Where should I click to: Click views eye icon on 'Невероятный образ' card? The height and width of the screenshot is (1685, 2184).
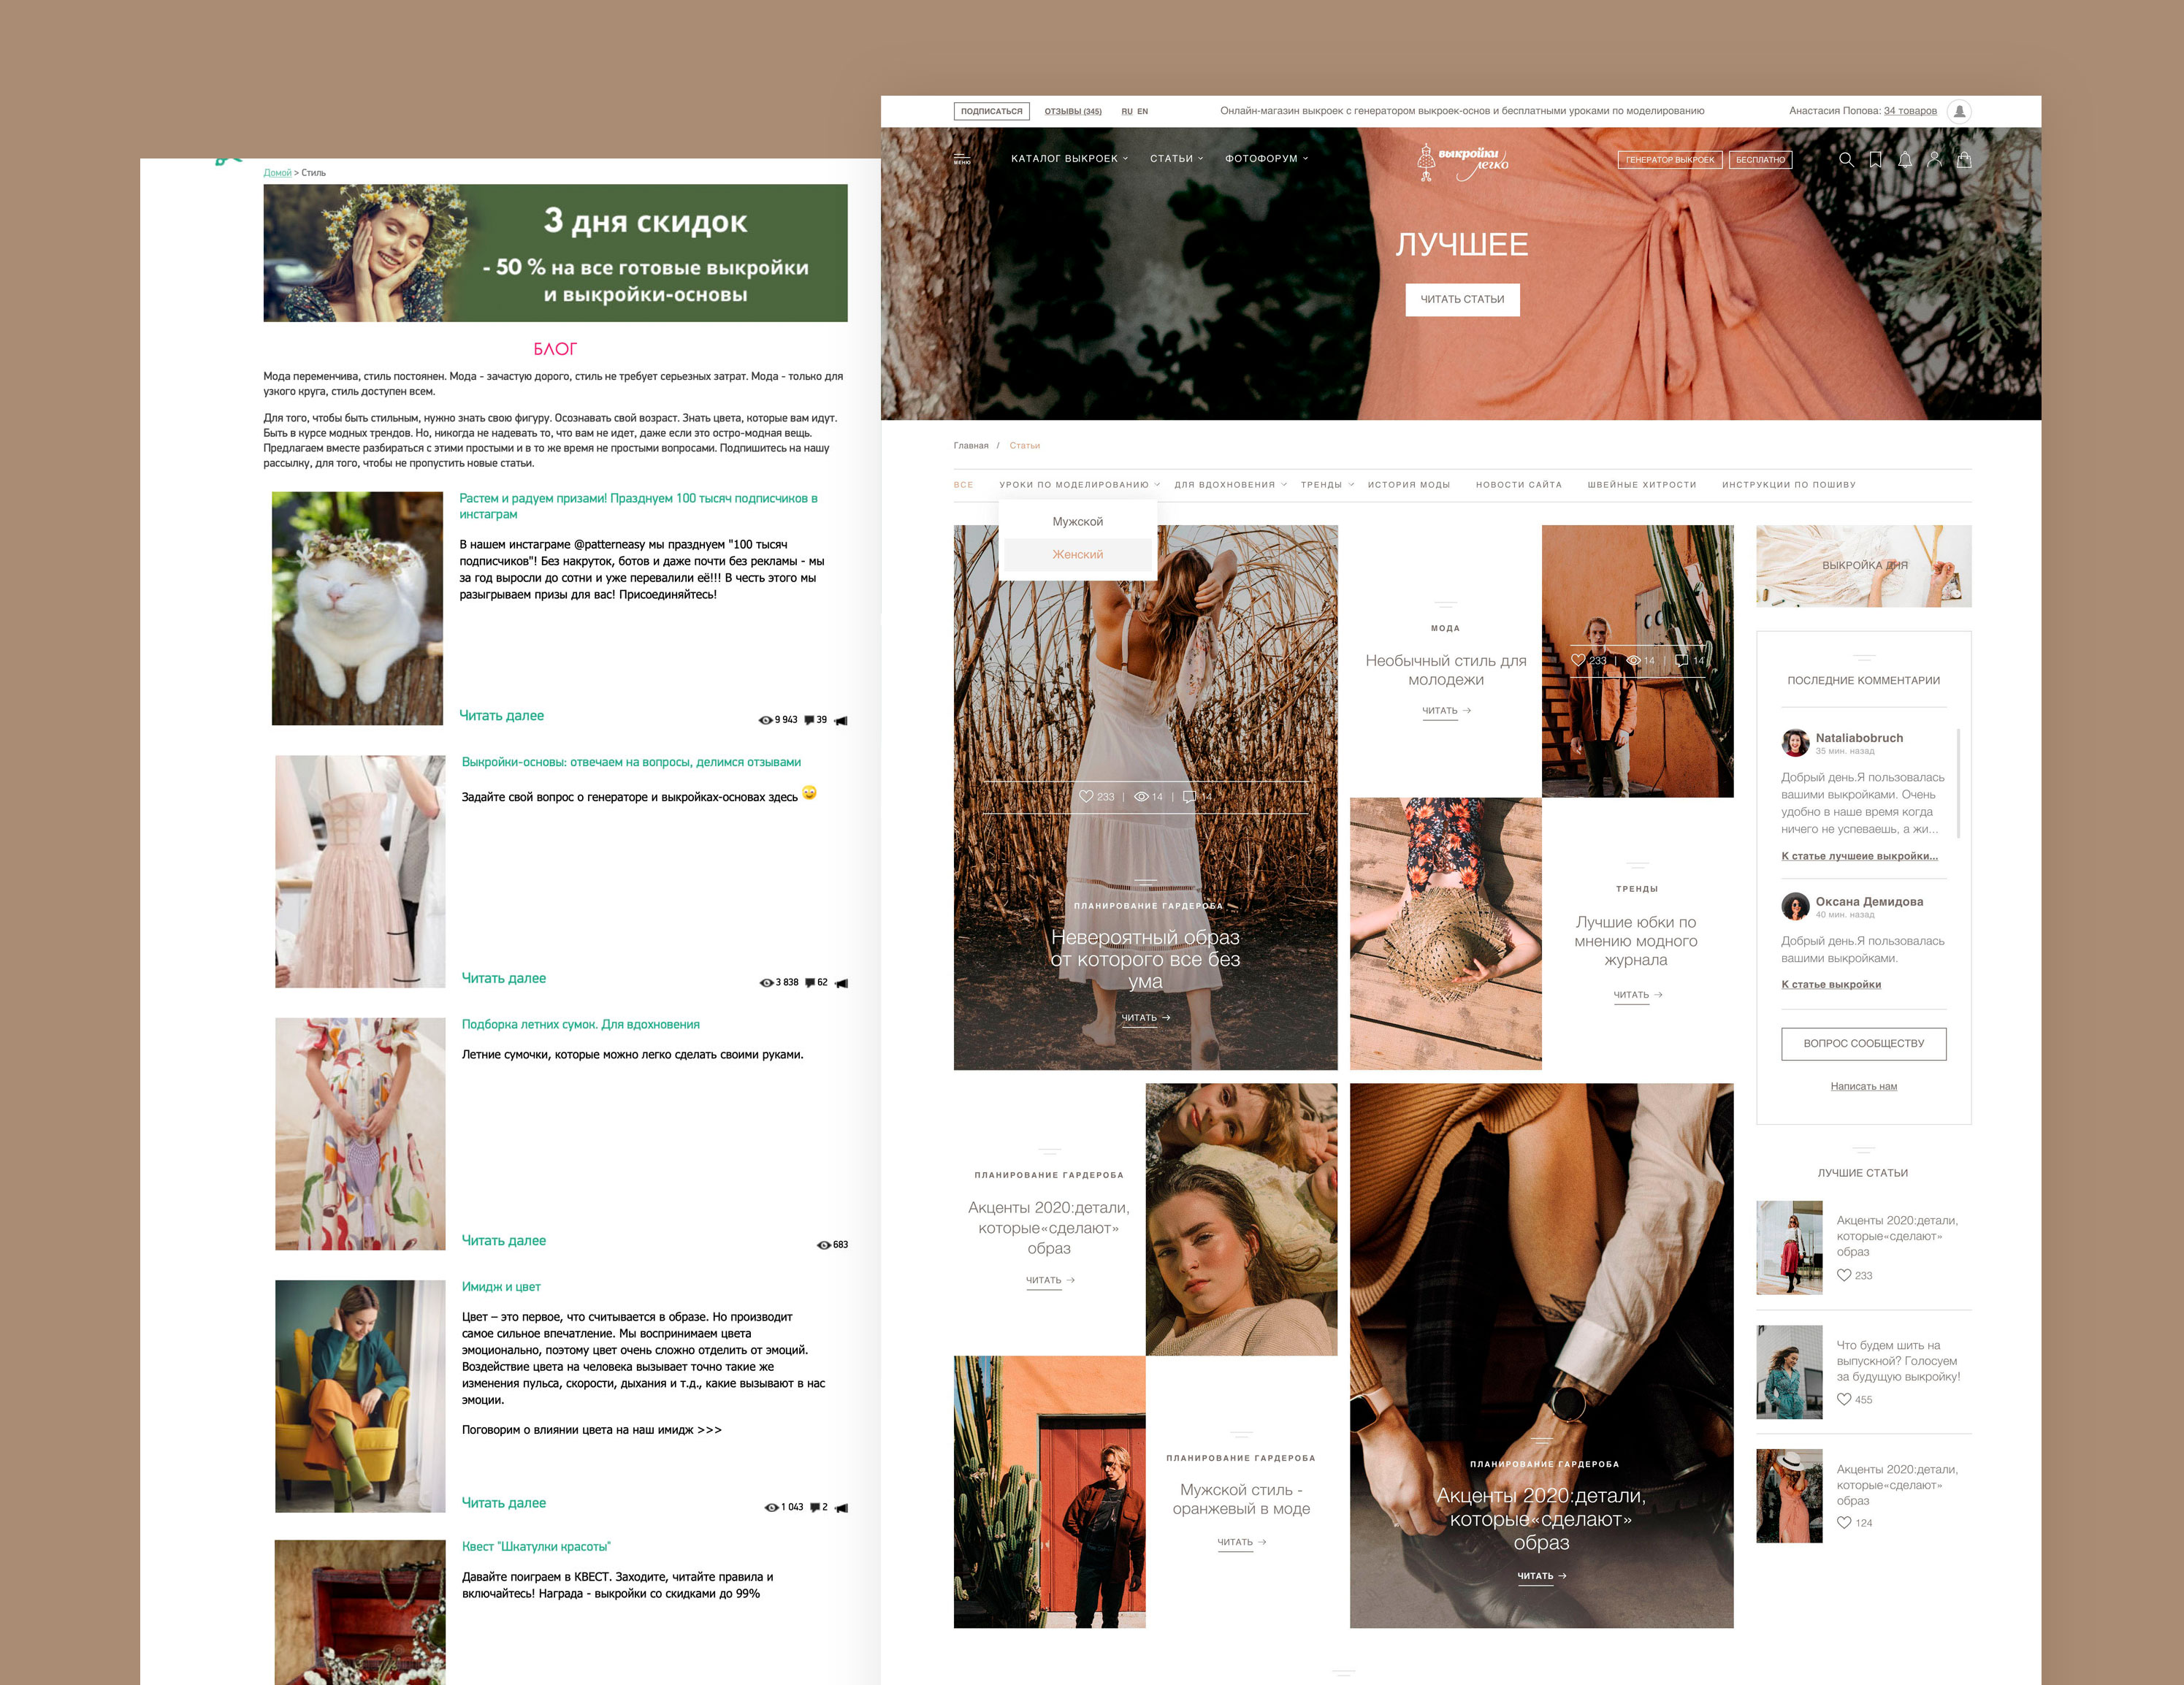pos(1141,797)
